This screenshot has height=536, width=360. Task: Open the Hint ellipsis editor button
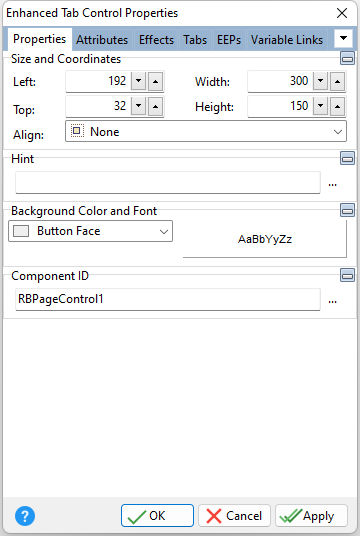click(333, 184)
